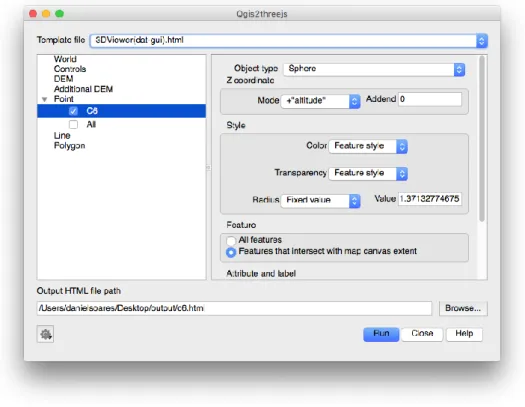Enable the C6 layer checkbox
The width and height of the screenshot is (525, 407).
click(x=73, y=111)
